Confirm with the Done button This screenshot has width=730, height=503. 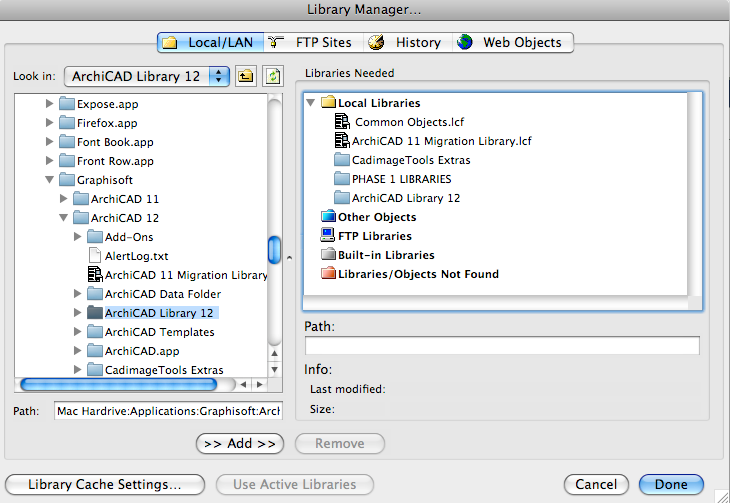[x=671, y=484]
